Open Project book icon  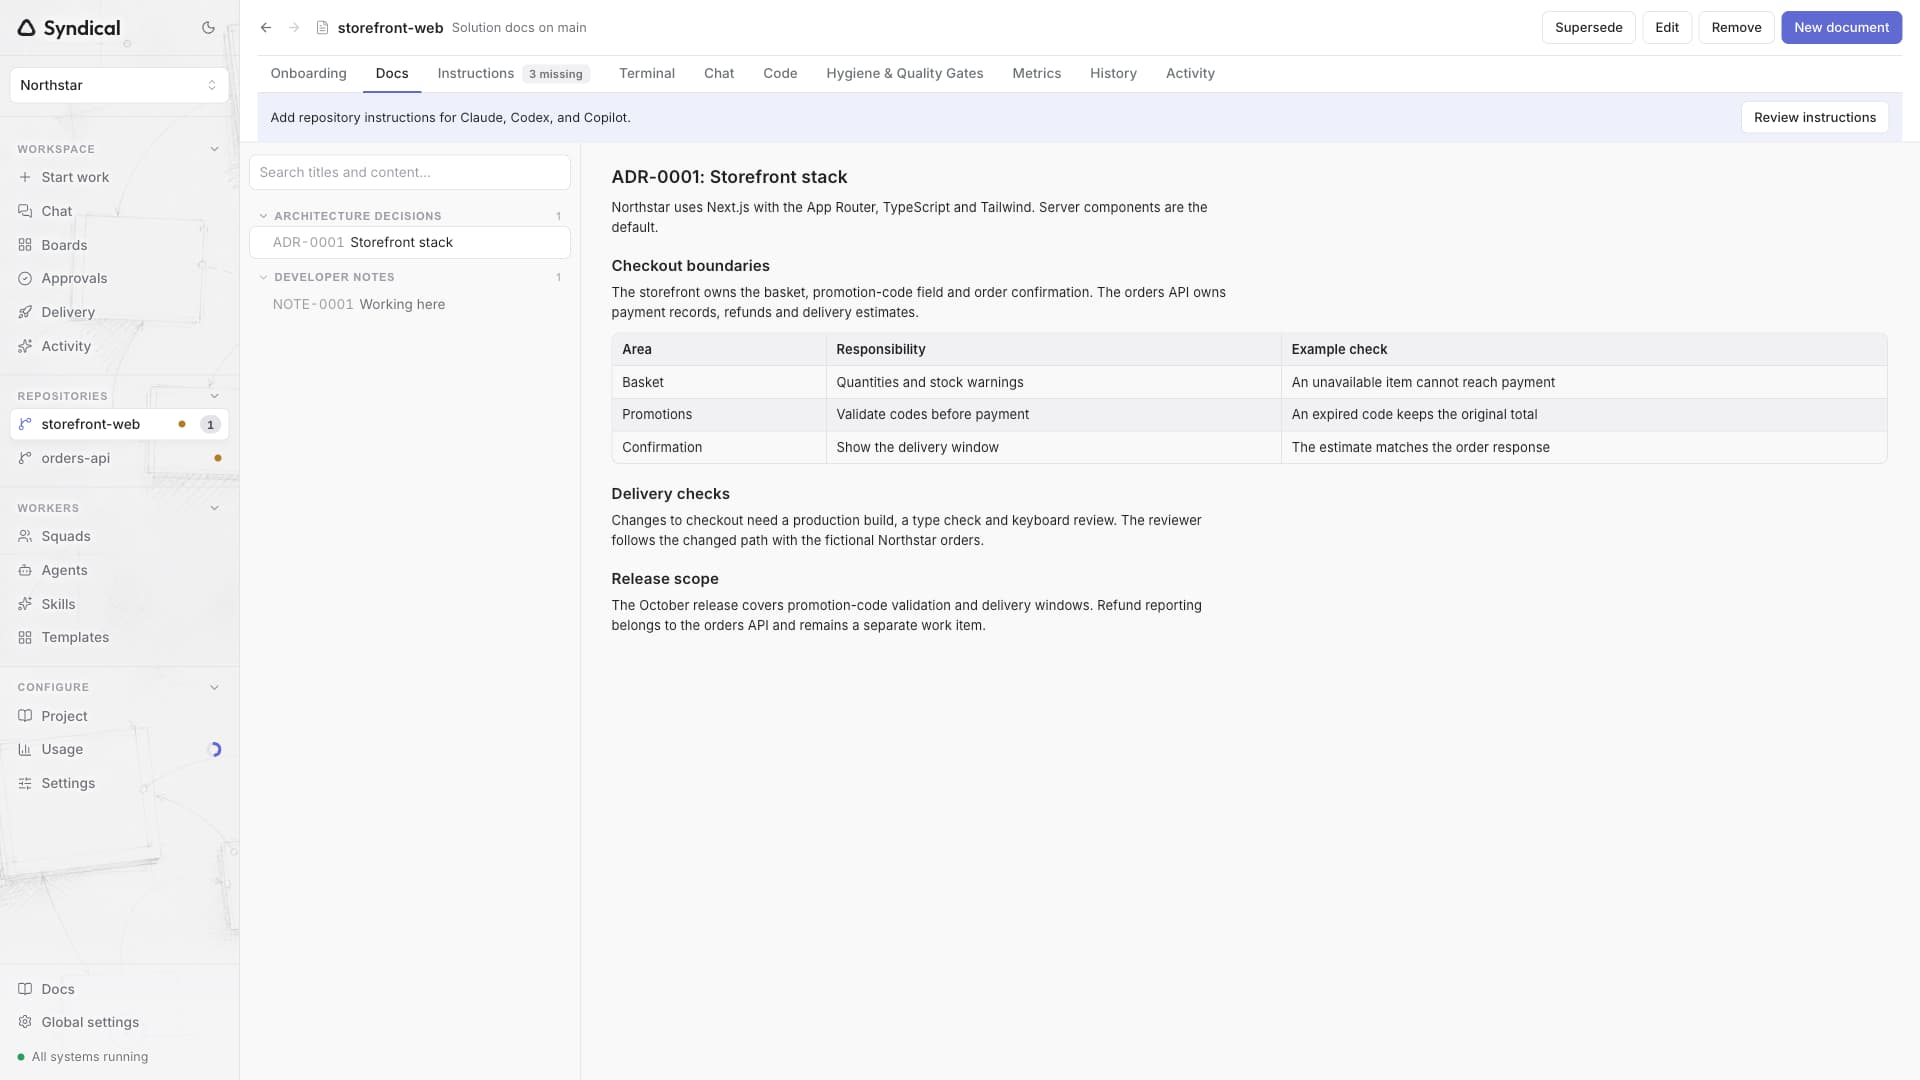25,716
